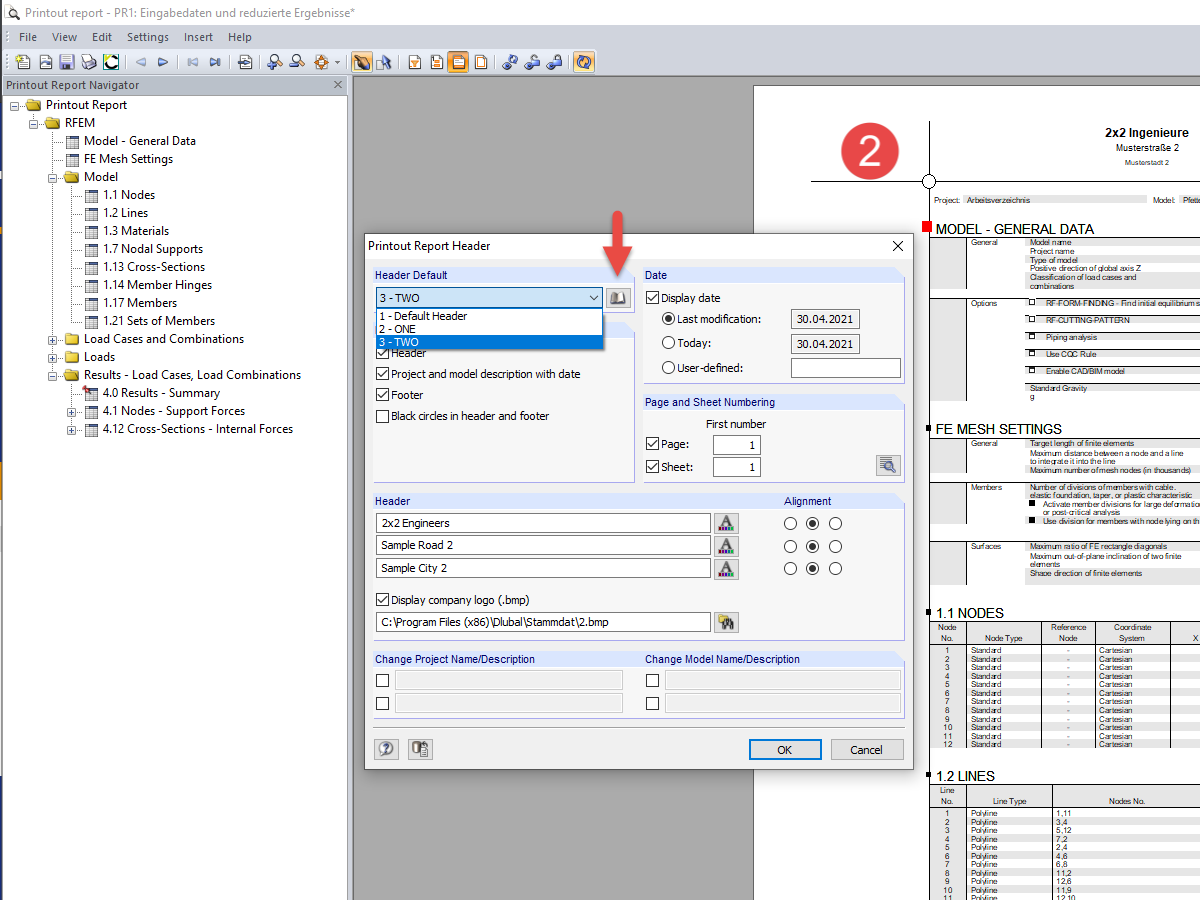Screen dimensions: 1200x900
Task: Toggle the Display date checkbox
Action: tap(653, 298)
